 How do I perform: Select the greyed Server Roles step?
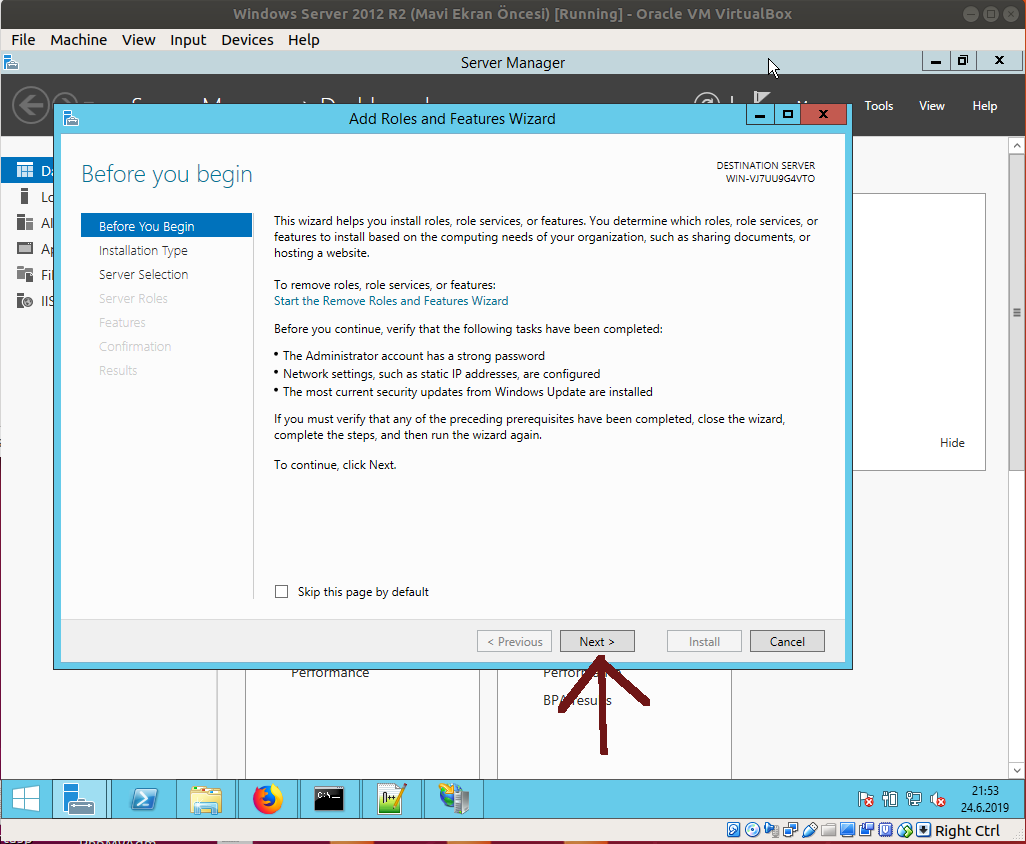[x=133, y=298]
